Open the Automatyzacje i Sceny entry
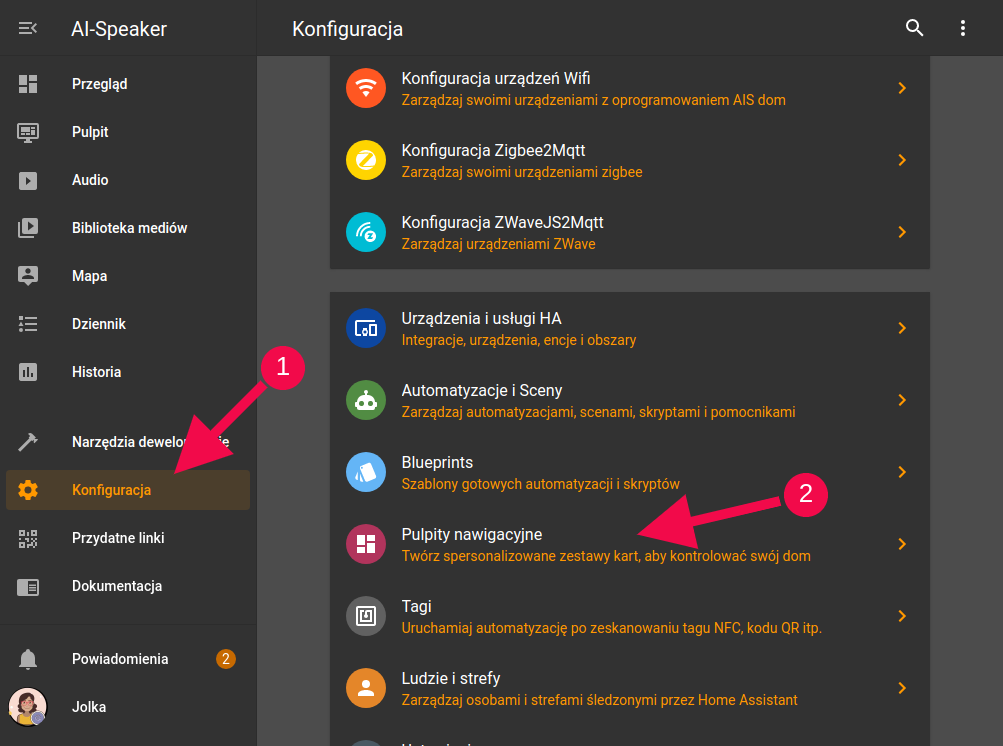Image resolution: width=1003 pixels, height=746 pixels. [x=629, y=400]
